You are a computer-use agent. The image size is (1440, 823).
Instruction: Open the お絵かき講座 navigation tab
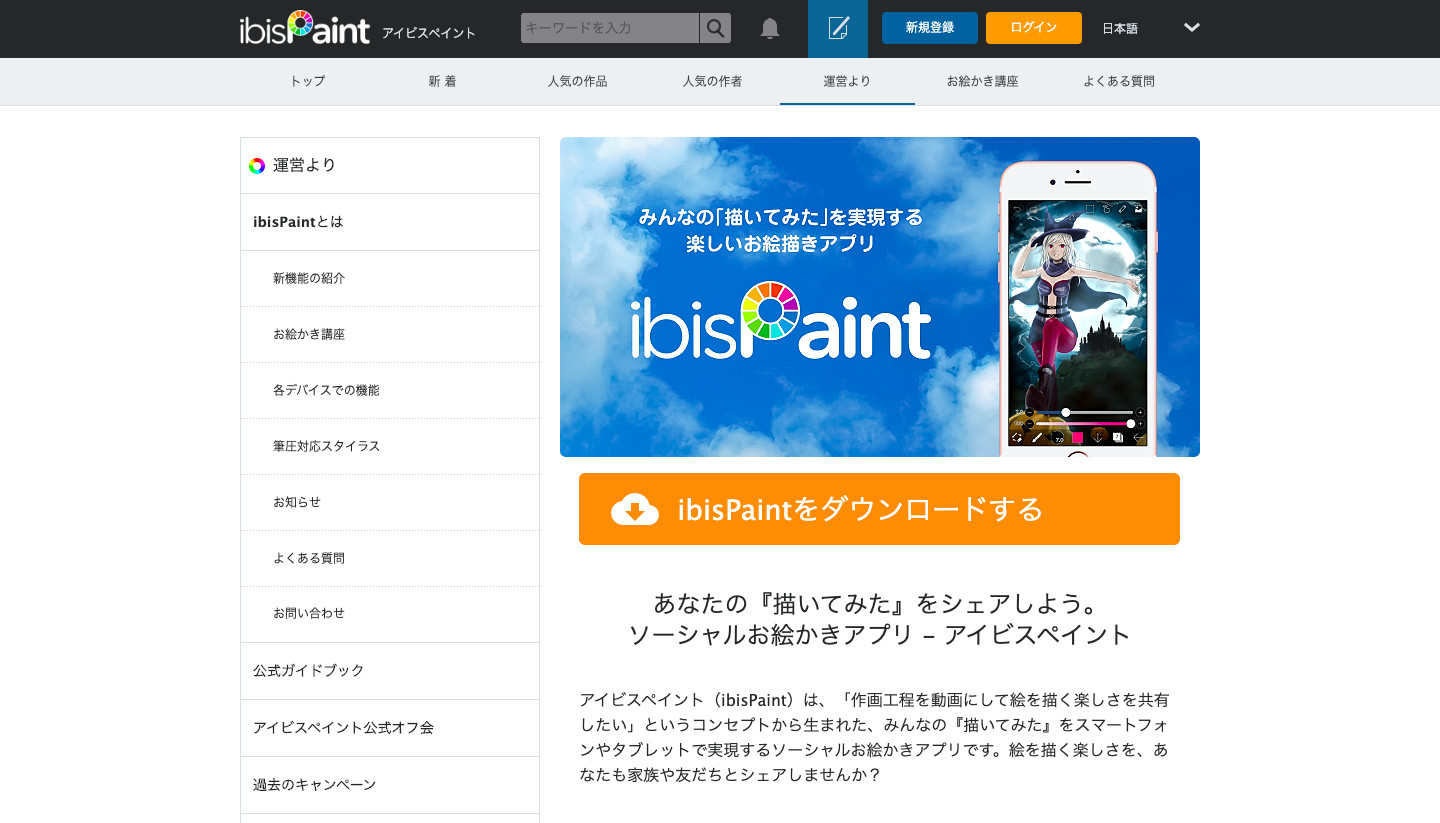click(982, 82)
